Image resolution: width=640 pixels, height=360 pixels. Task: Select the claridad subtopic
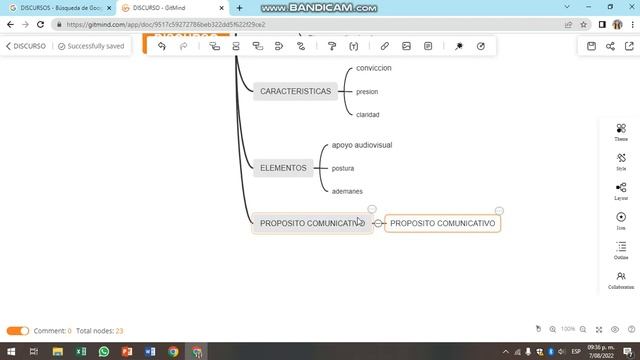point(367,115)
